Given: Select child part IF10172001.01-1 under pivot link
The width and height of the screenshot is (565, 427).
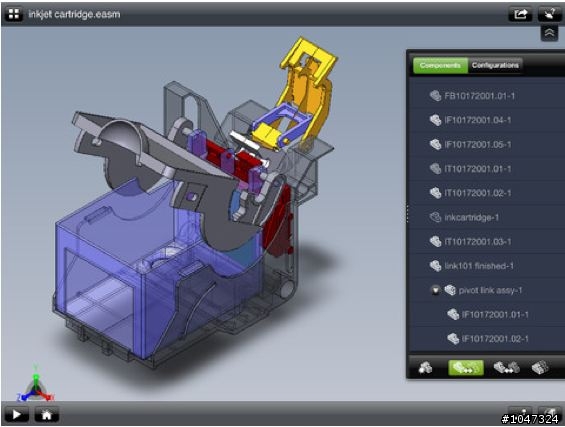Looking at the screenshot, I should [488, 315].
